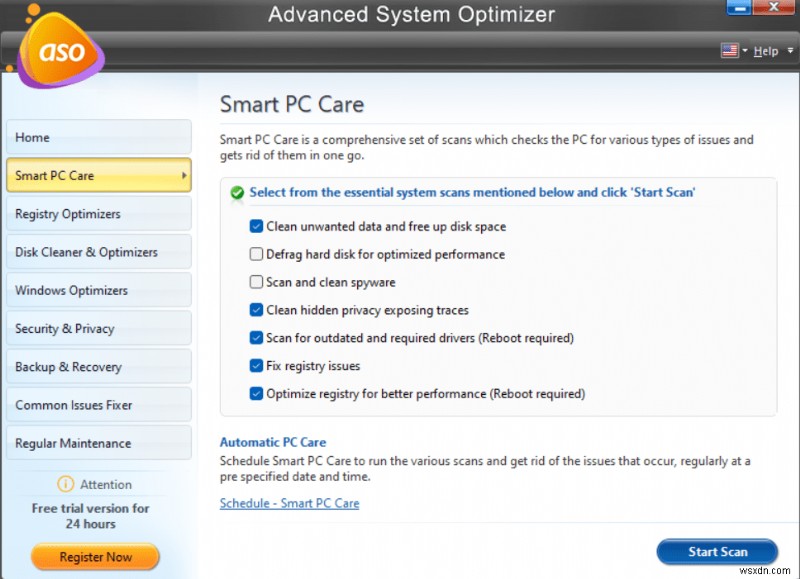Open the 'Schedule - Smart PC Care' link

[x=289, y=503]
